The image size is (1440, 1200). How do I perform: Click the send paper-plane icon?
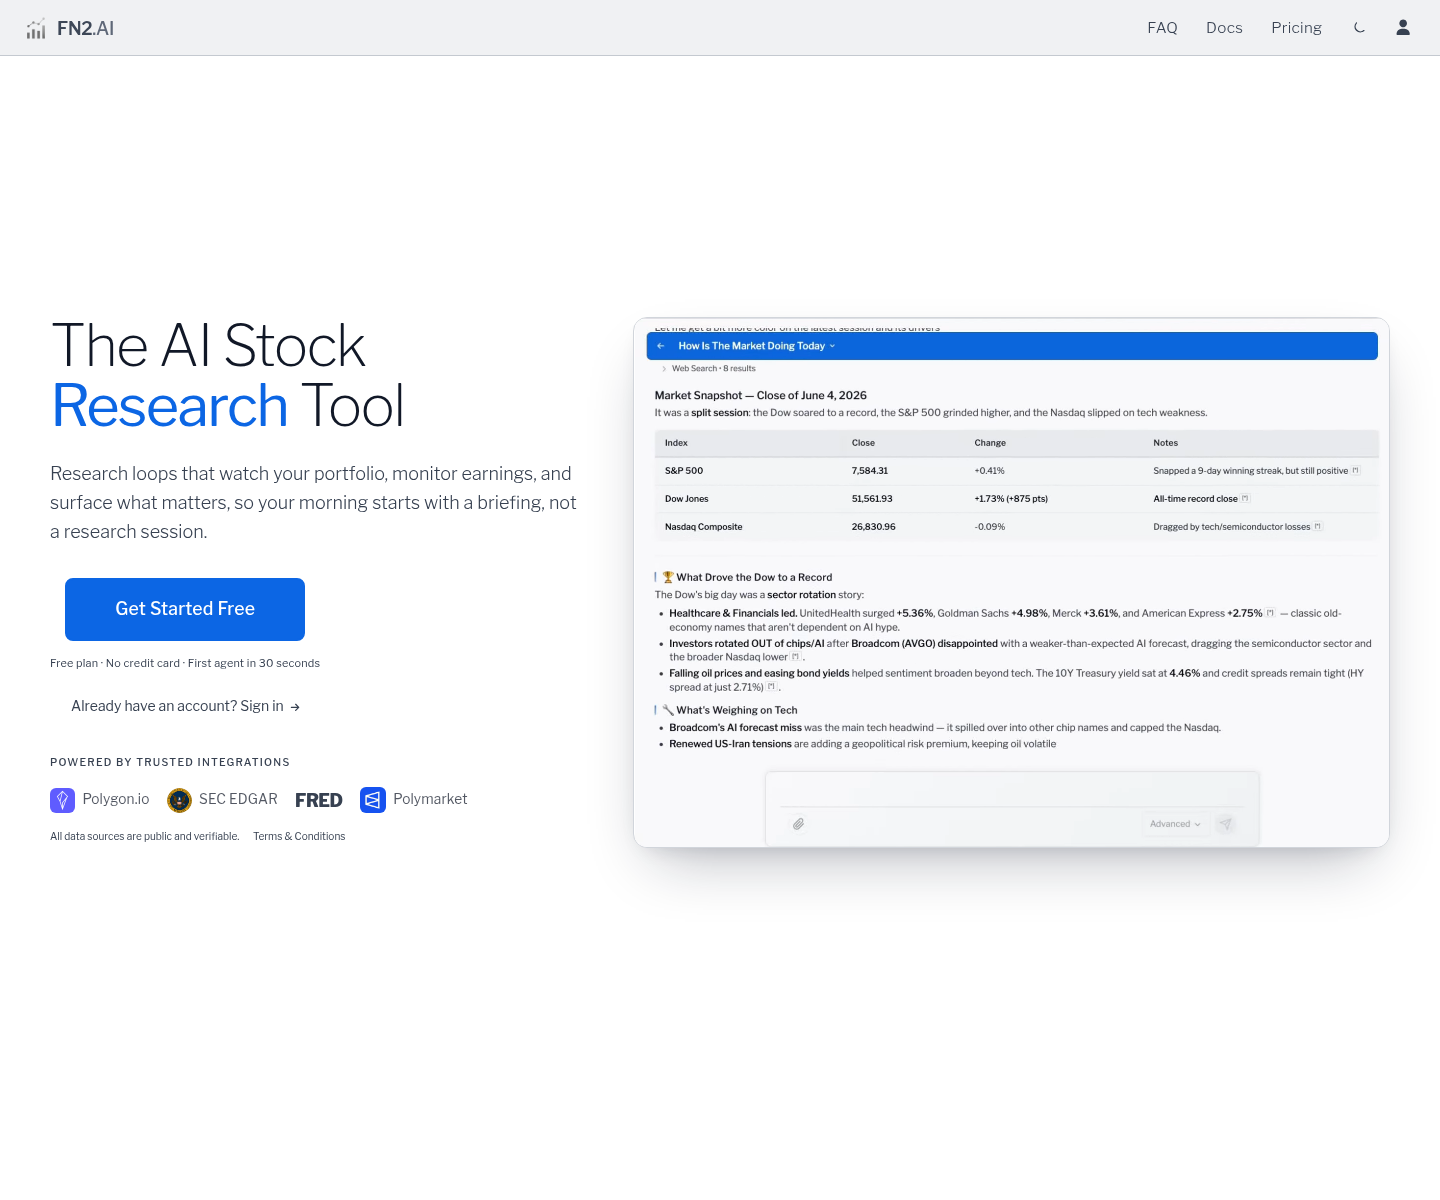point(1226,824)
